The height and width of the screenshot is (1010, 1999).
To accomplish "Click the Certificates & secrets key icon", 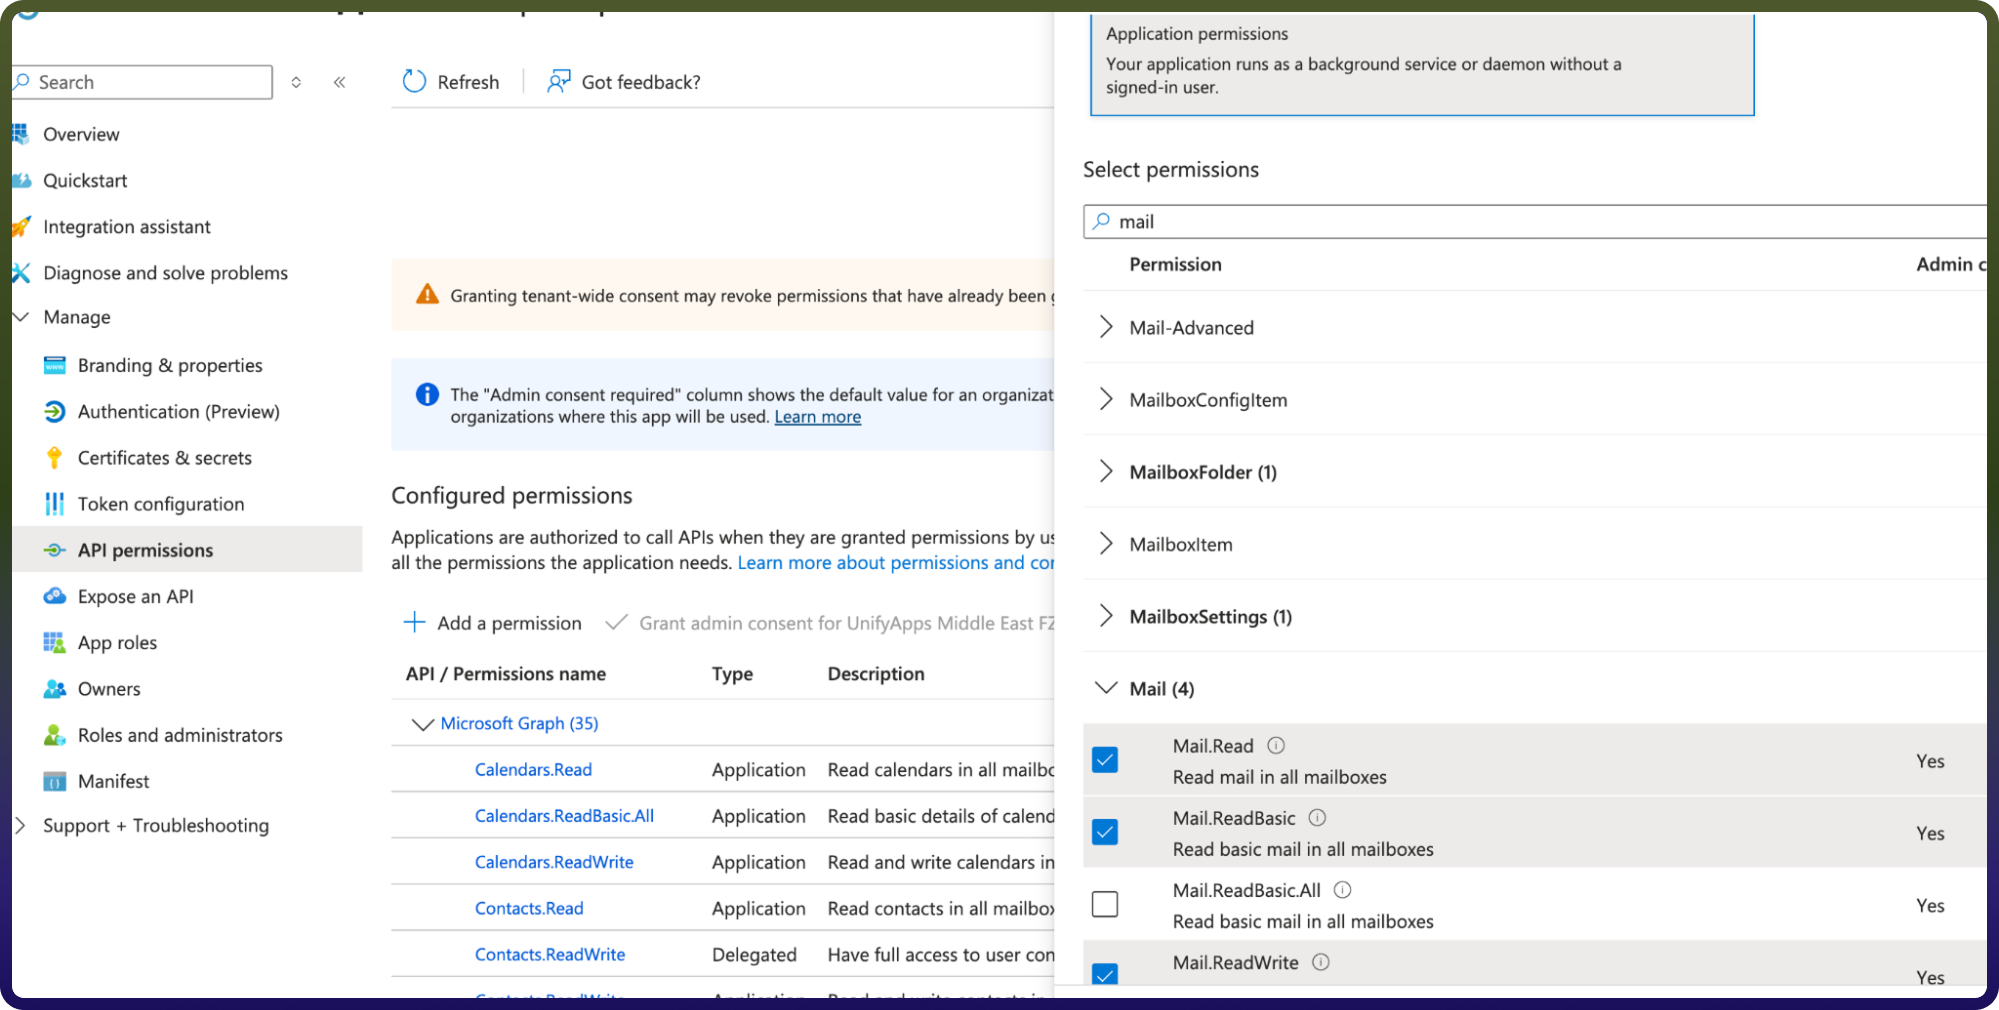I will [x=55, y=458].
